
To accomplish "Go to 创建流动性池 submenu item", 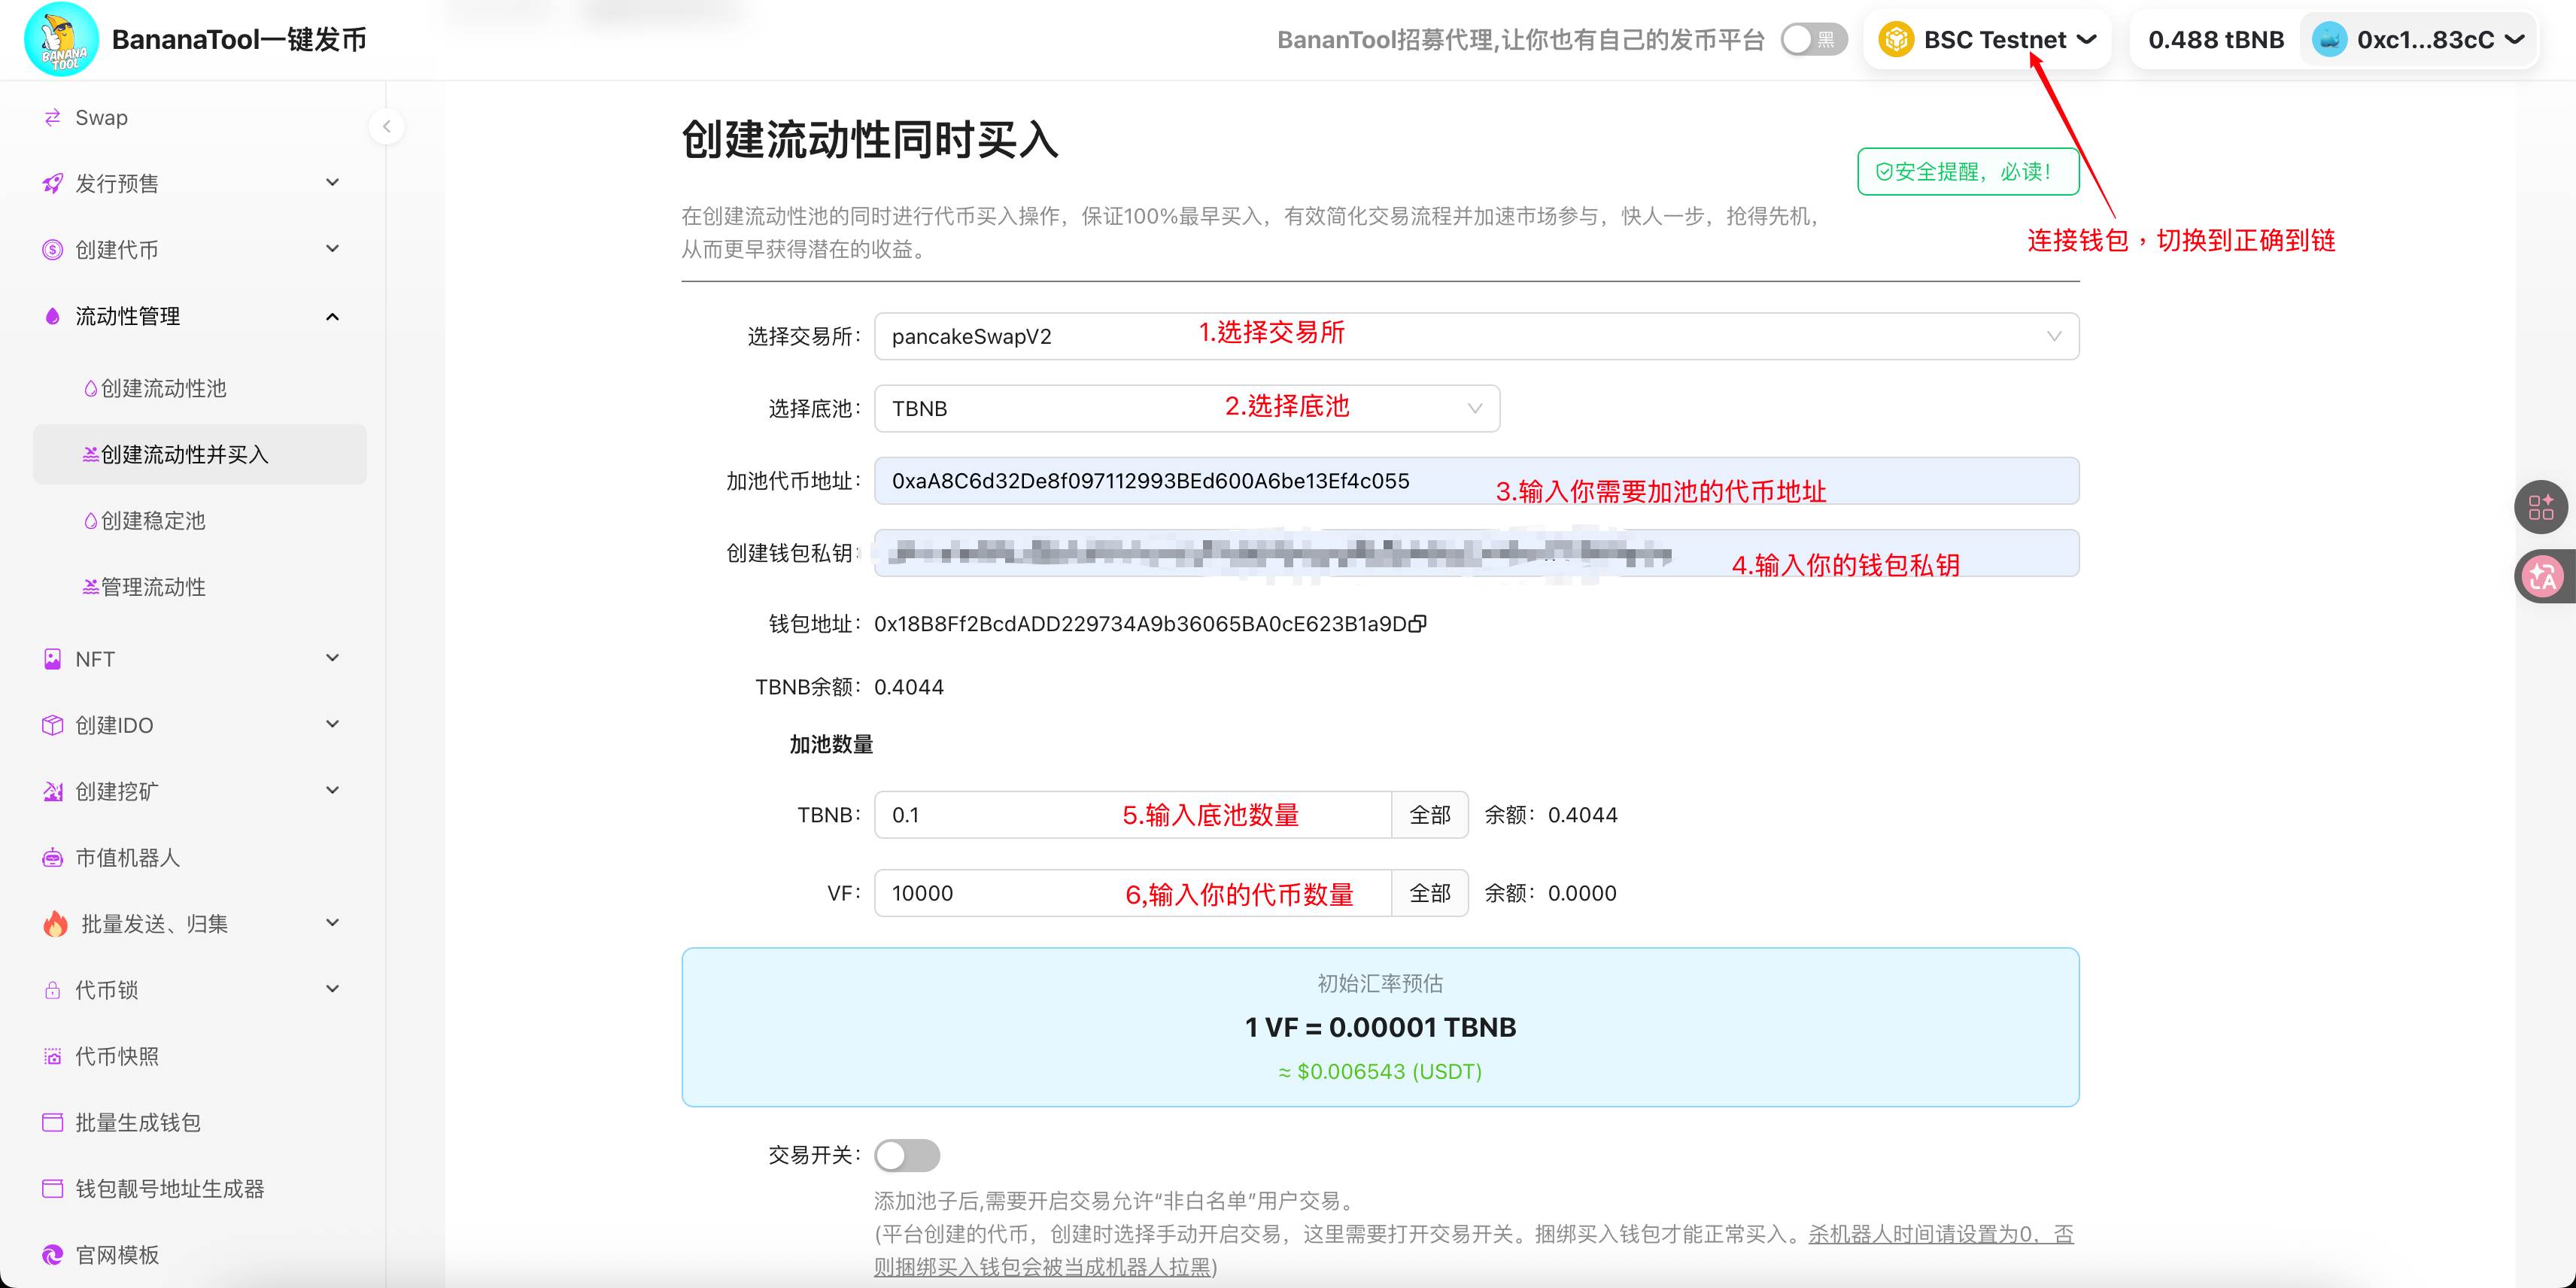I will coord(163,388).
